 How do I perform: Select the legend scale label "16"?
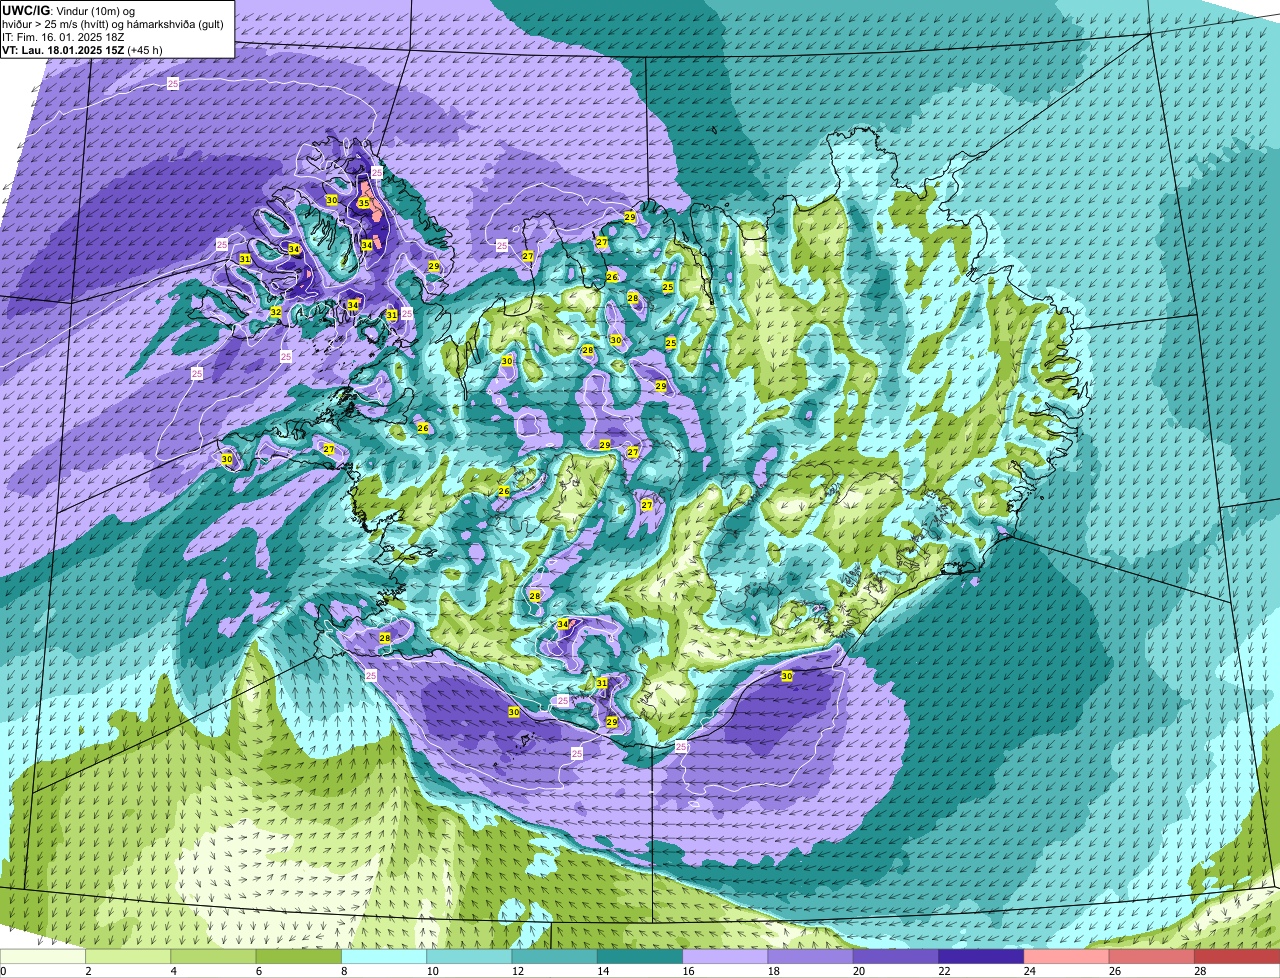pos(688,971)
